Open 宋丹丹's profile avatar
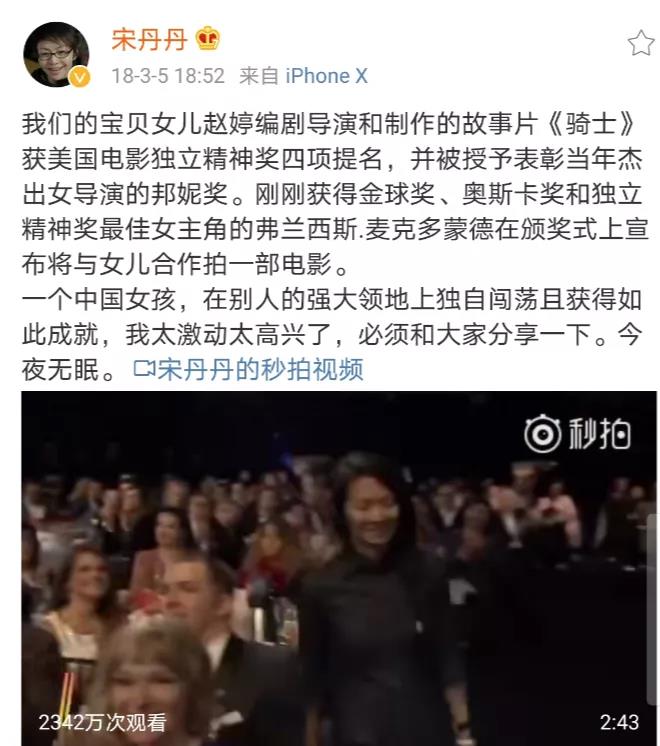660x746 pixels. [x=56, y=54]
